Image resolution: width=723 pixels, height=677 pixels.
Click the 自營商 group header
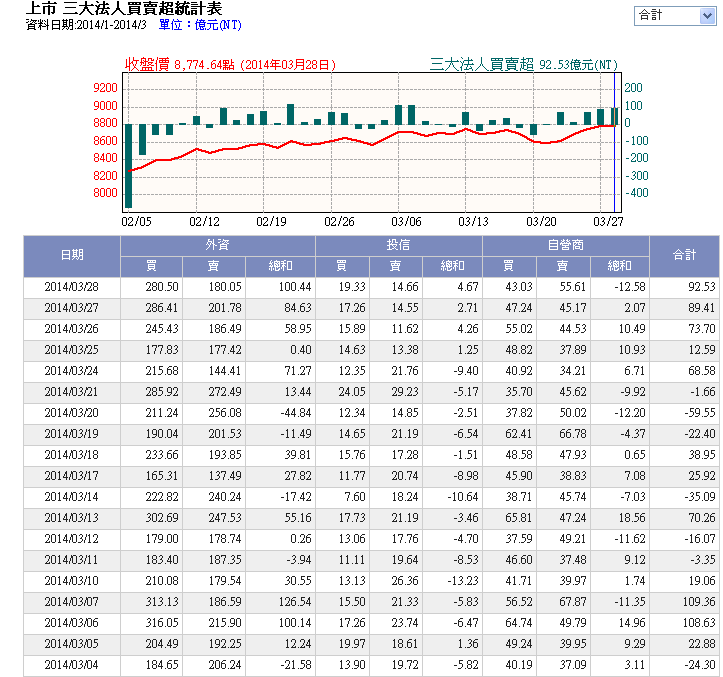tap(566, 246)
